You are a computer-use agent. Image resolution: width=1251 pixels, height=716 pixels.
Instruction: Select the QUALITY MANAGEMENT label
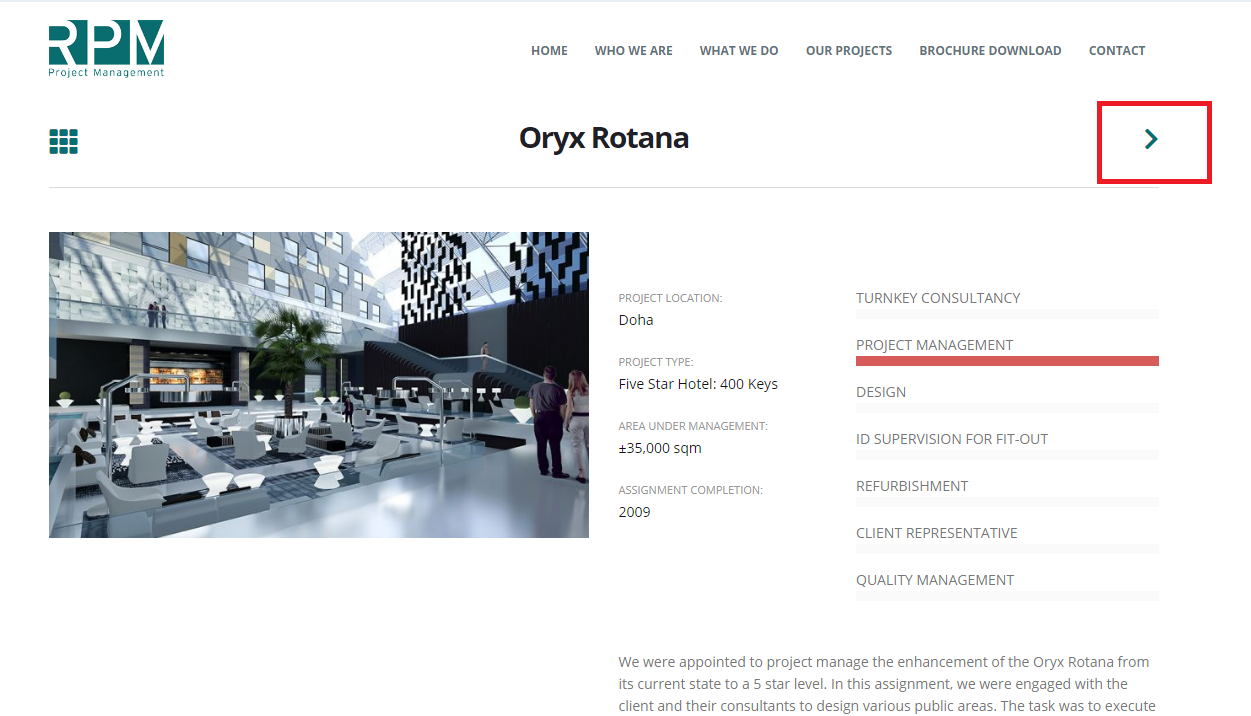tap(935, 580)
